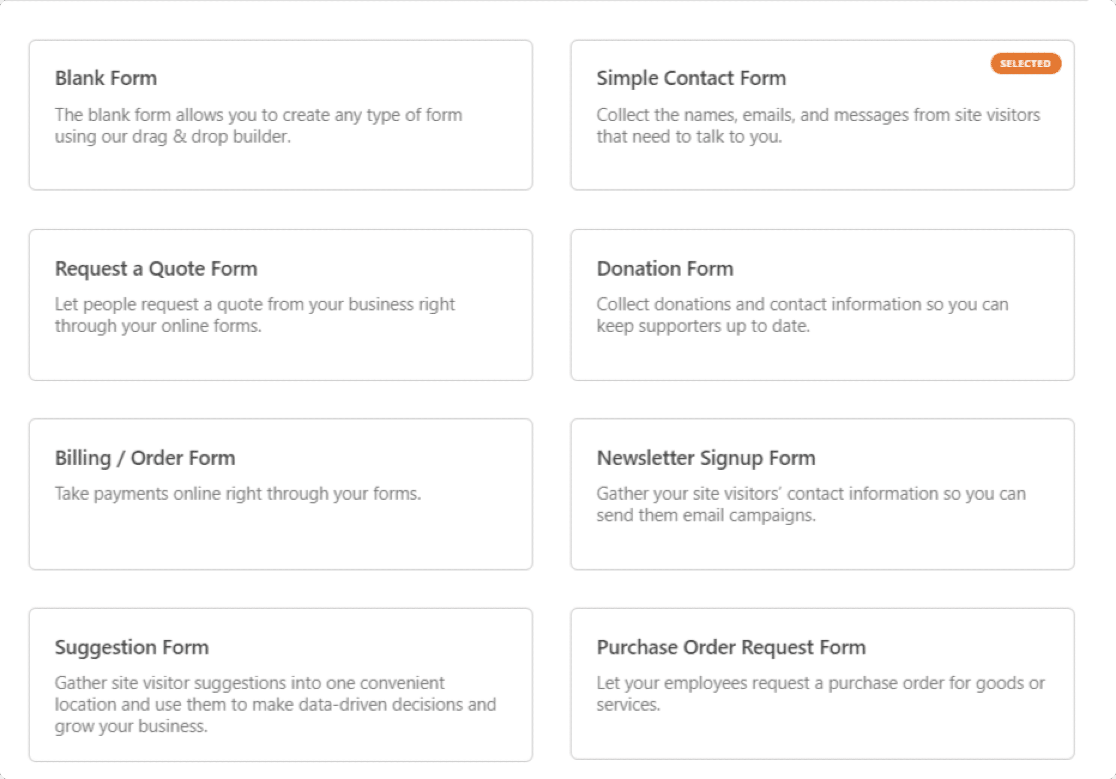Click the 'Suggestion Form' heading text
The width and height of the screenshot is (1116, 779).
coord(132,647)
